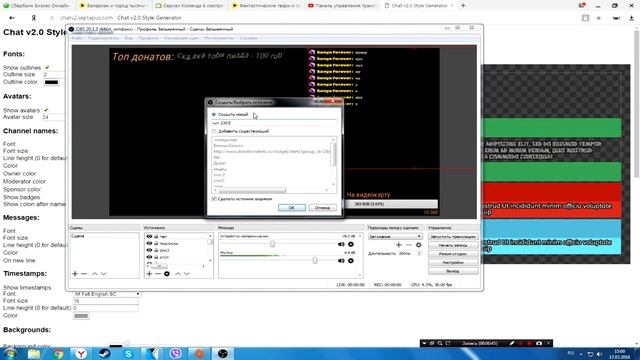640x360 pixels.
Task: Open settings gear for Mic/Aux channel
Action: point(351,261)
